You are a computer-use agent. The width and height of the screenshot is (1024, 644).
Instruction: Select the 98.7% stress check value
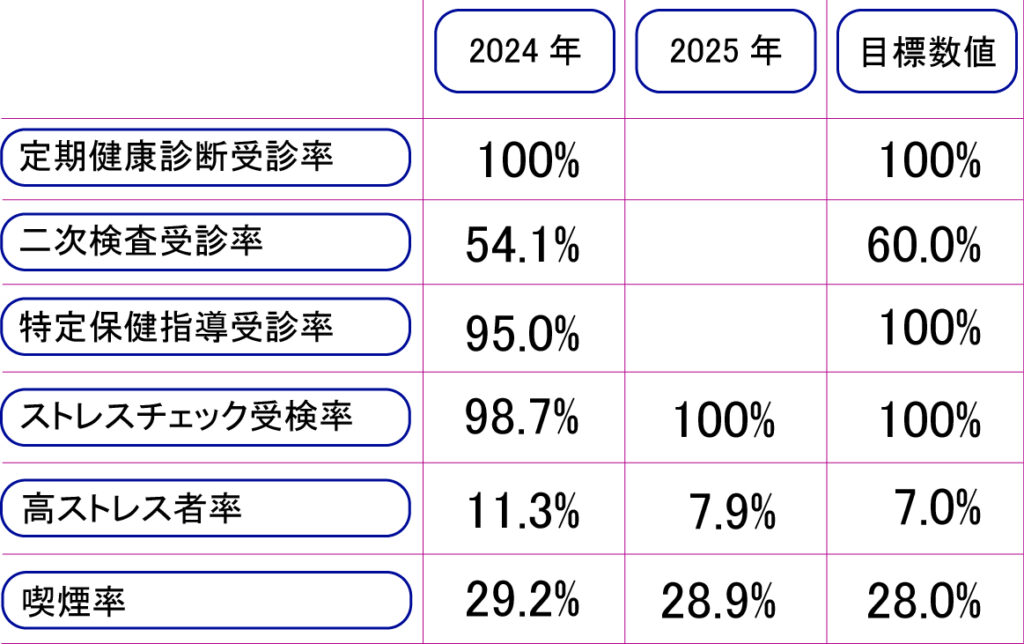tap(522, 417)
